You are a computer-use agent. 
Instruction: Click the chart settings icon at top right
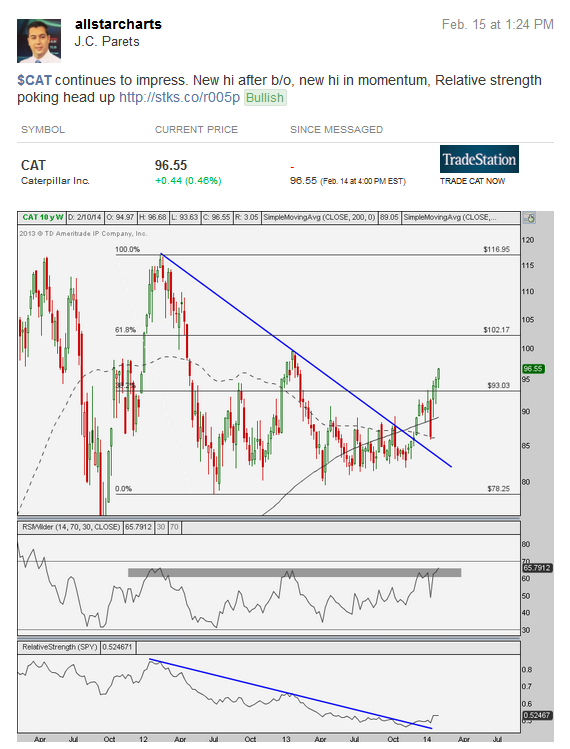(x=529, y=218)
